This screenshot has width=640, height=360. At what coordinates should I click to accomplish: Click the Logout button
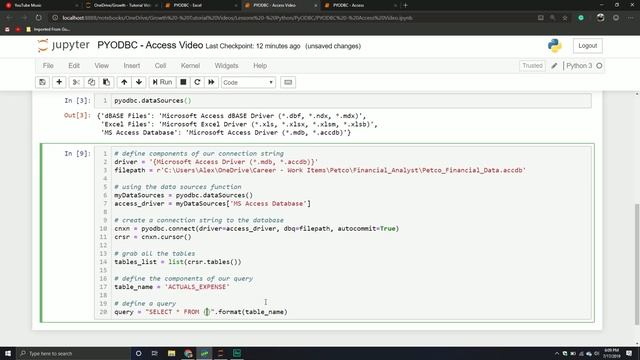(587, 46)
